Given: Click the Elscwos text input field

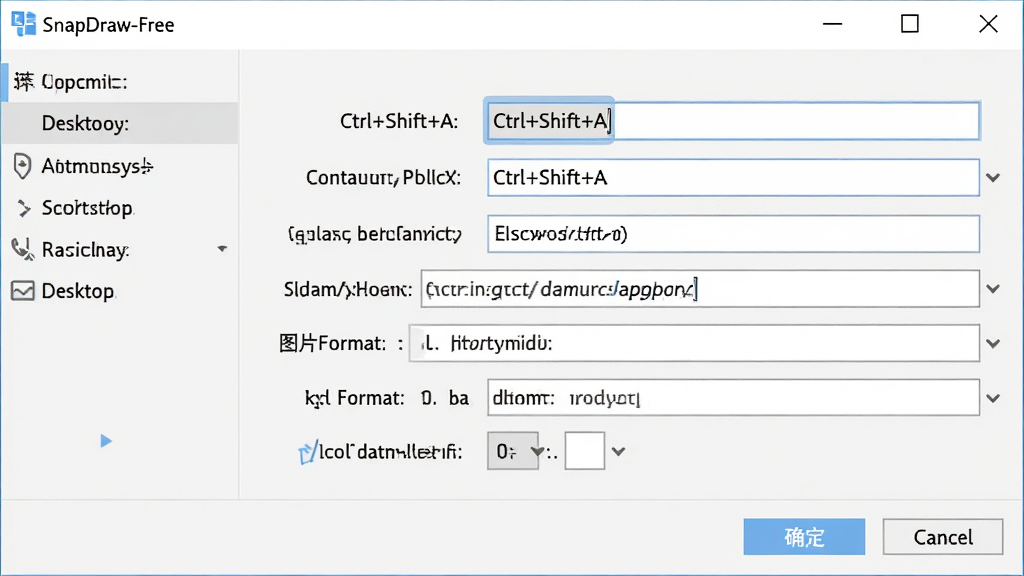Looking at the screenshot, I should pyautogui.click(x=733, y=234).
